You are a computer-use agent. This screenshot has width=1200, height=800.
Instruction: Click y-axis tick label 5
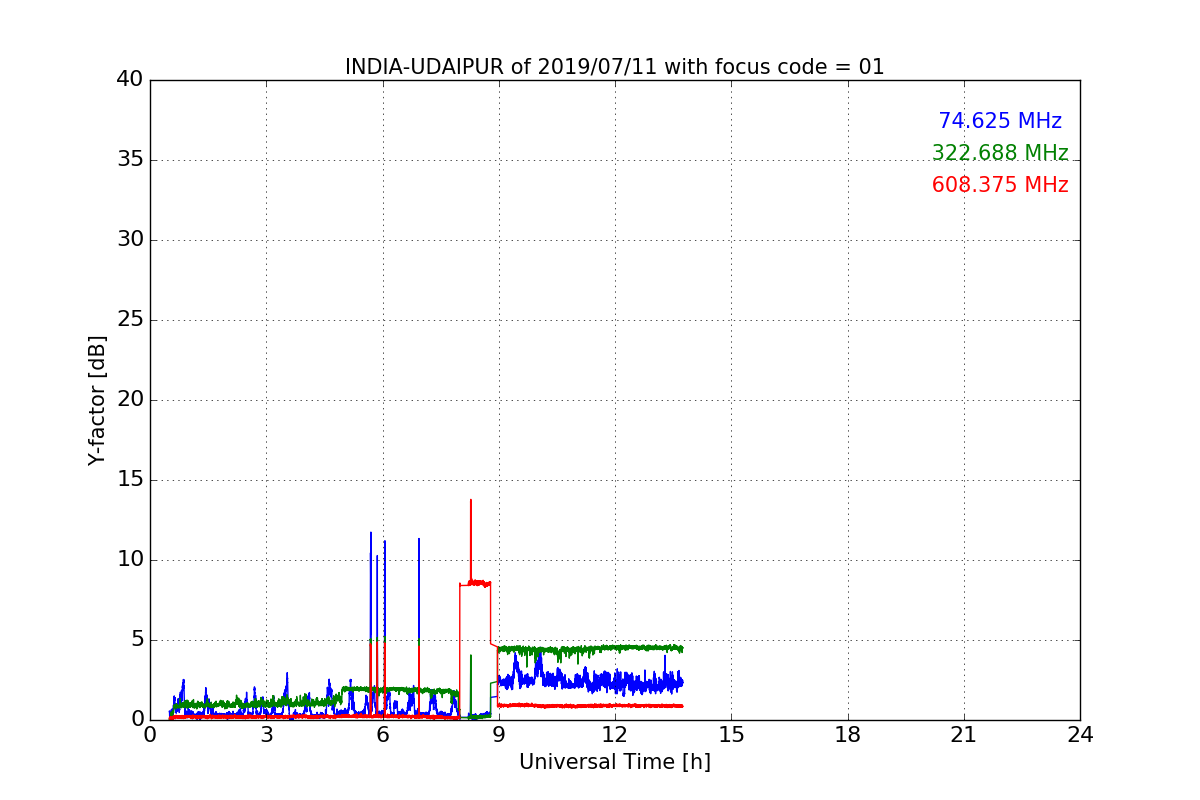136,640
